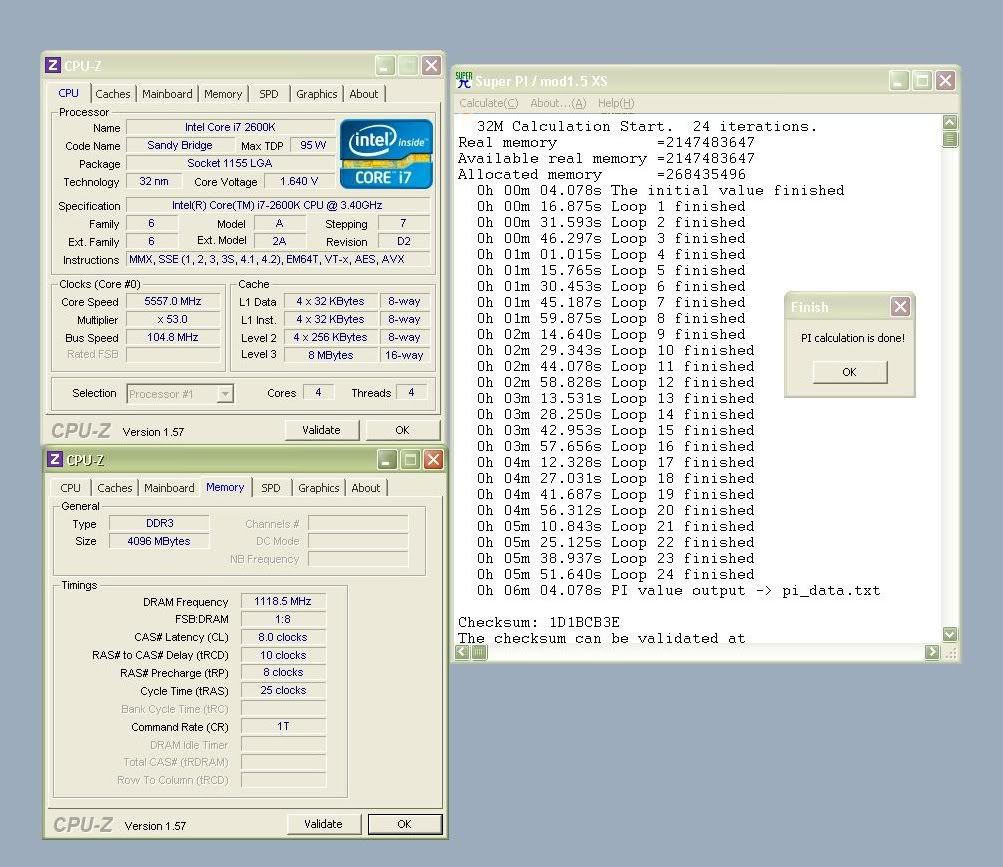
Task: Click the Code Name value 'Sandy Bridge'
Action: (x=180, y=145)
